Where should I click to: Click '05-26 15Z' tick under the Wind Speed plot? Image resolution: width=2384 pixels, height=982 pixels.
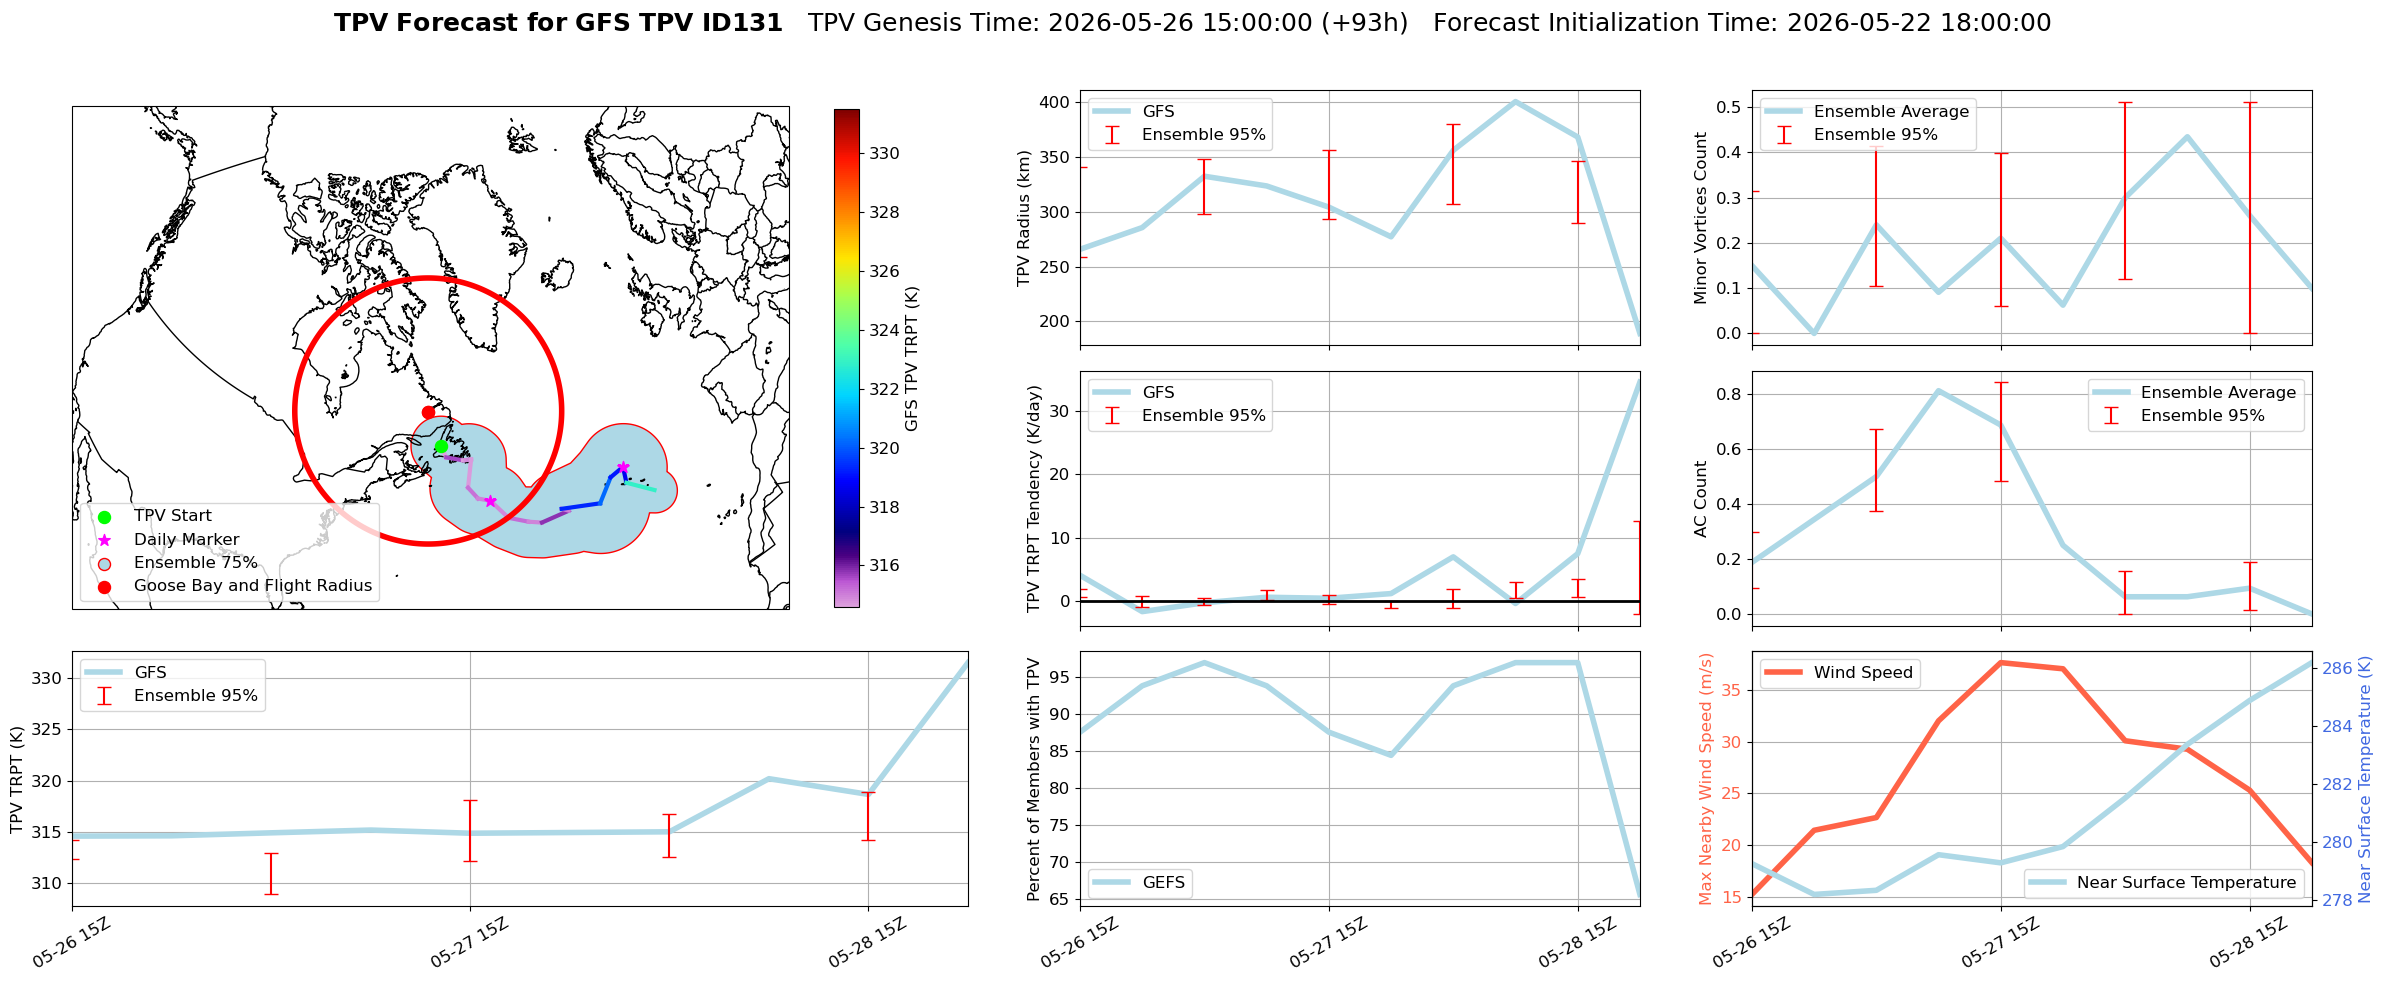[1751, 943]
